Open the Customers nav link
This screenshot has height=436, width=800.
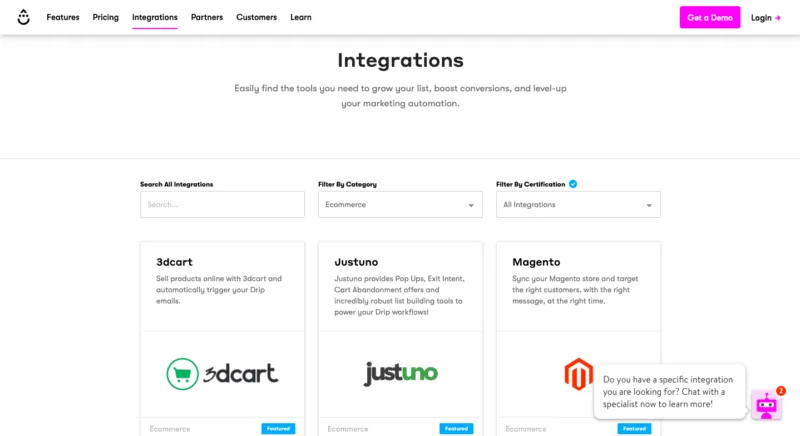(256, 17)
